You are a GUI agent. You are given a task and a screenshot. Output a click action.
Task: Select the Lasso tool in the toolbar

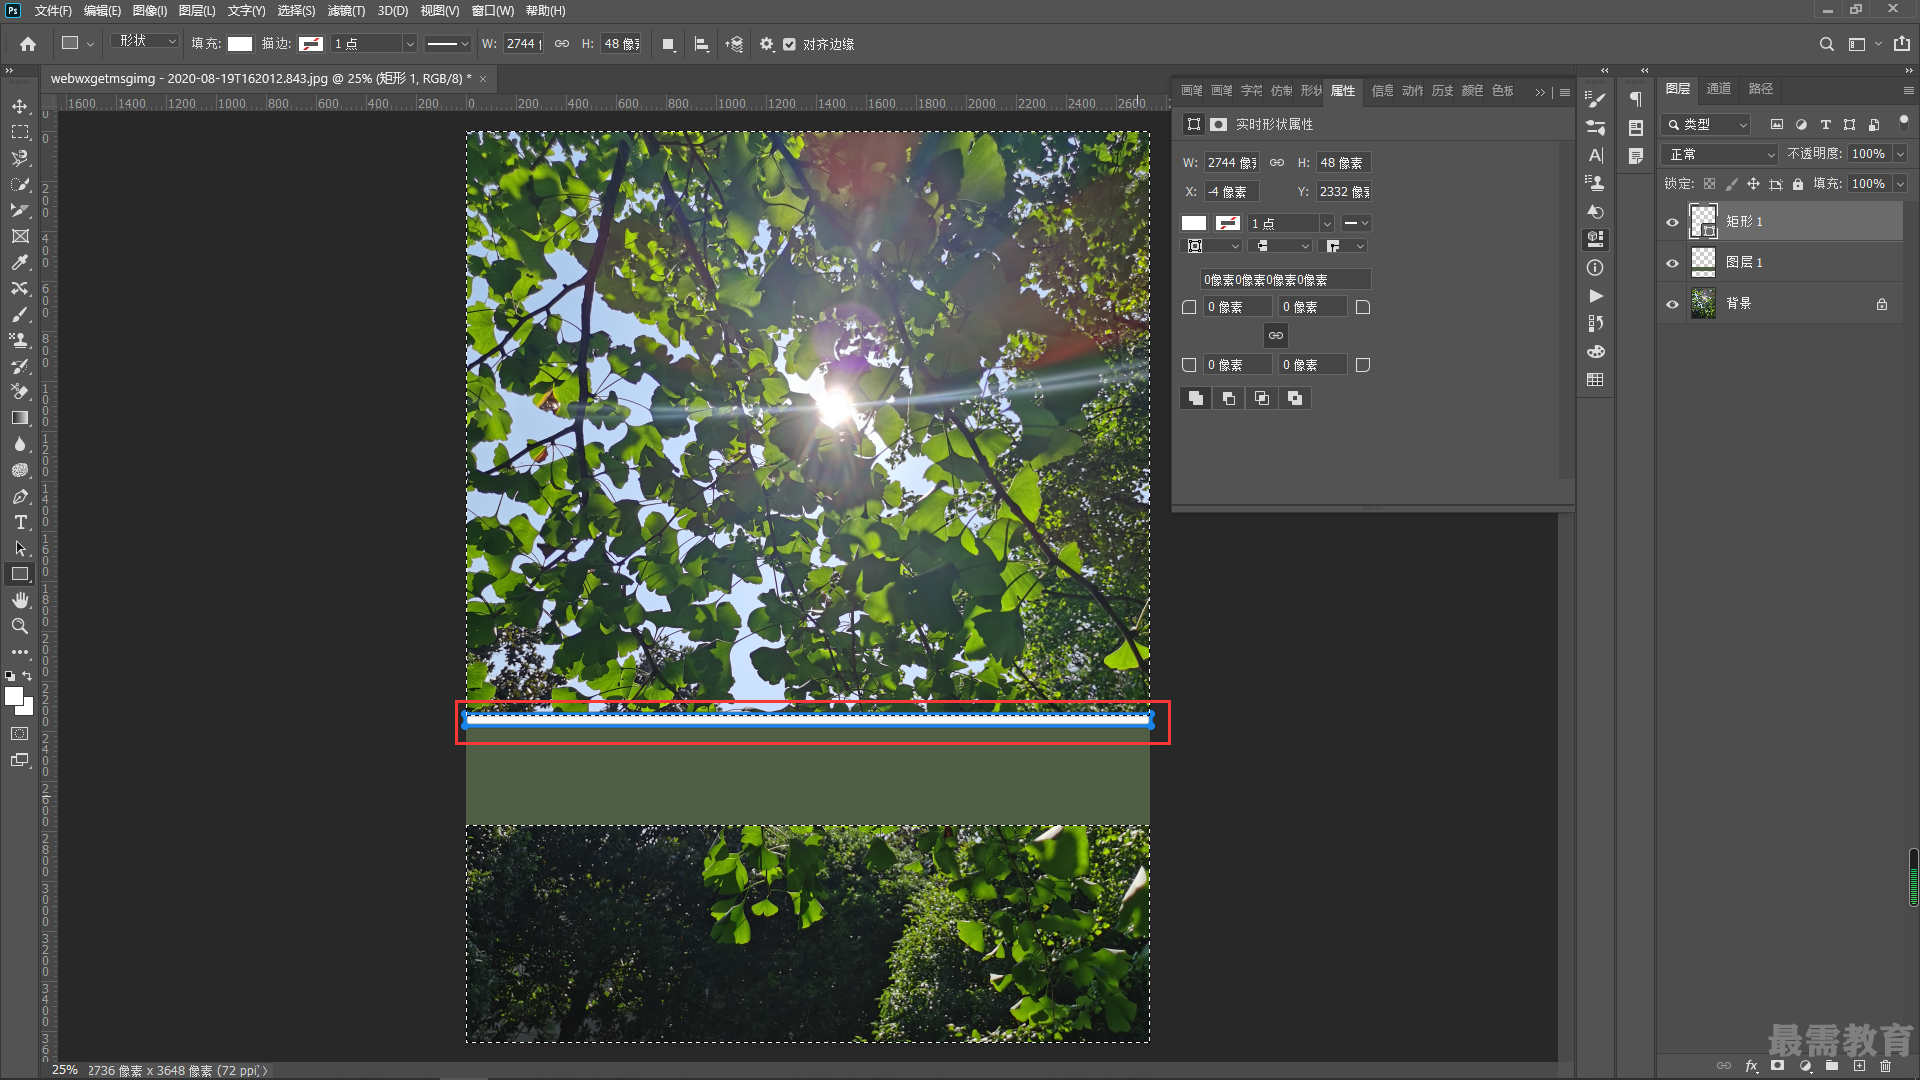20,158
